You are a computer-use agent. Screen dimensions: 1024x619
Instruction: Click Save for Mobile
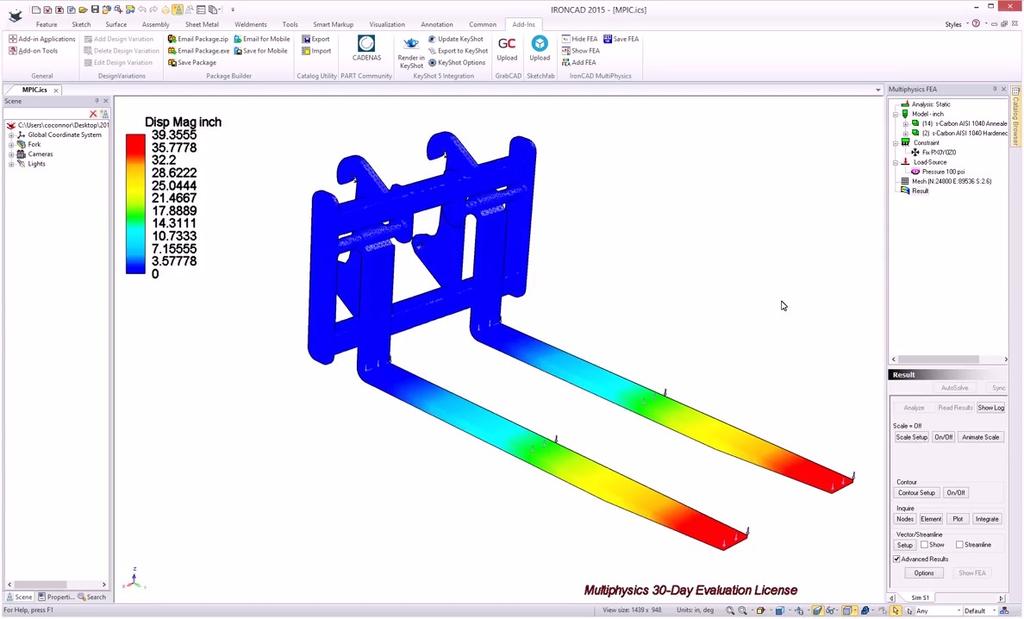click(x=261, y=51)
